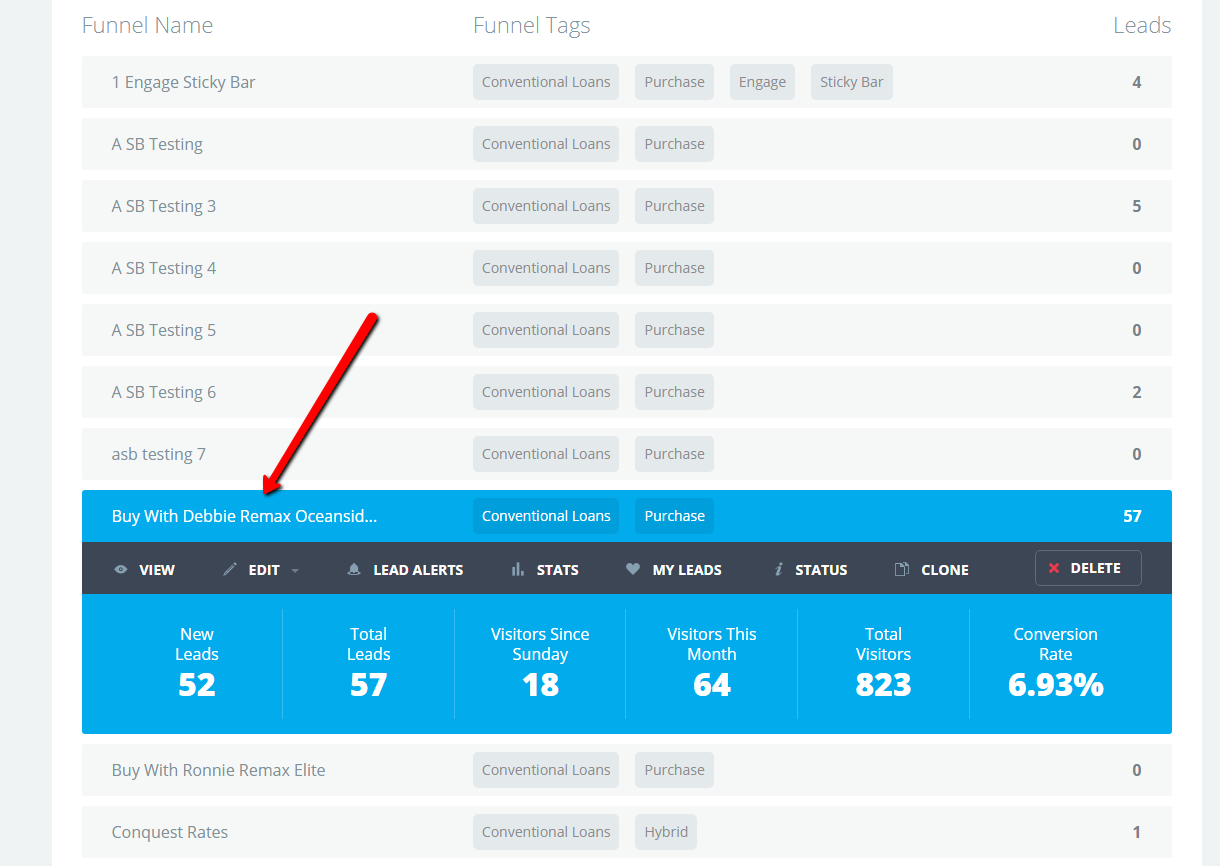Click the info icon beside STATUS
1220x866 pixels.
tap(778, 569)
